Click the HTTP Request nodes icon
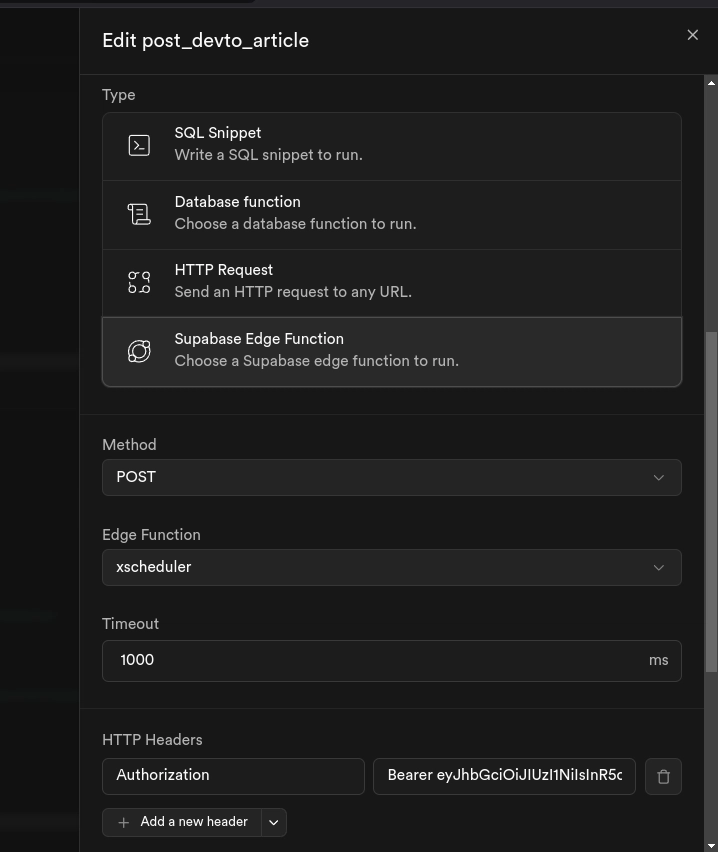This screenshot has height=852, width=718. point(139,282)
